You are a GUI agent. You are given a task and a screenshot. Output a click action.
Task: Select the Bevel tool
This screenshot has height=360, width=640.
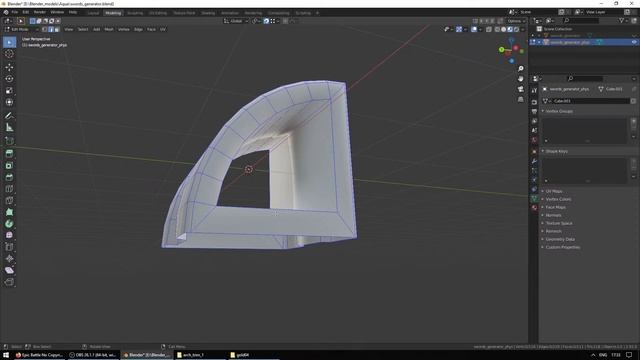9,177
